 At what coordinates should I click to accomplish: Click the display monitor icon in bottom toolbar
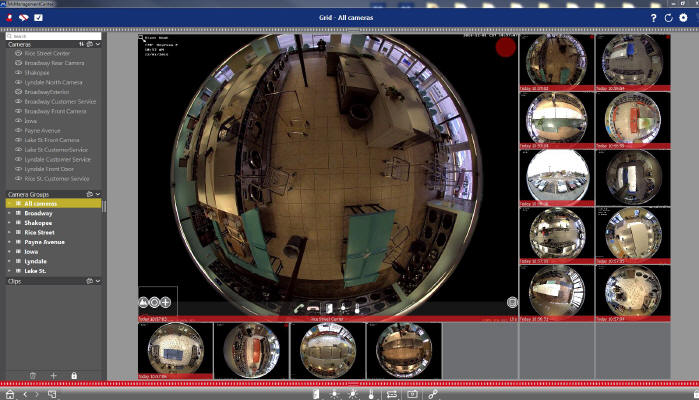point(412,394)
